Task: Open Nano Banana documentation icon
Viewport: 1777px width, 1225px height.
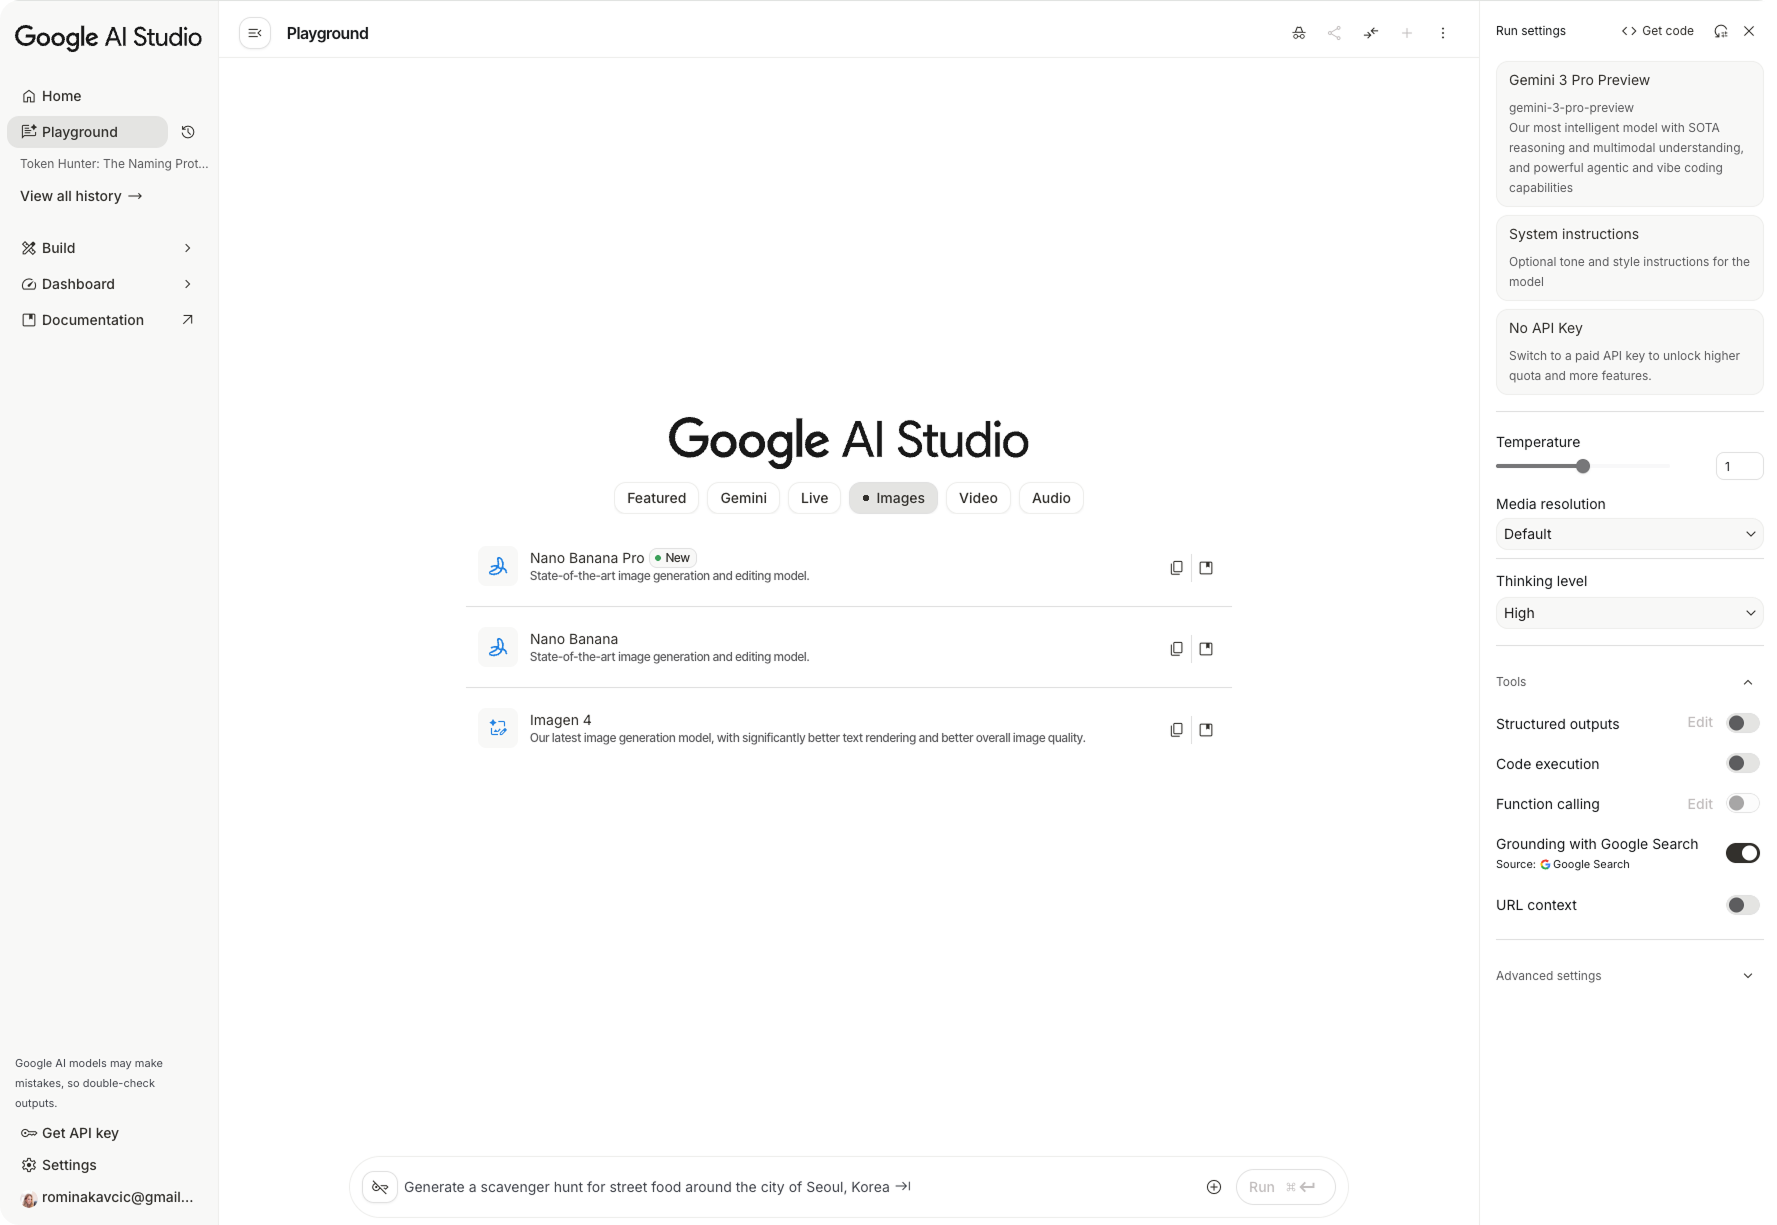Action: (1206, 649)
